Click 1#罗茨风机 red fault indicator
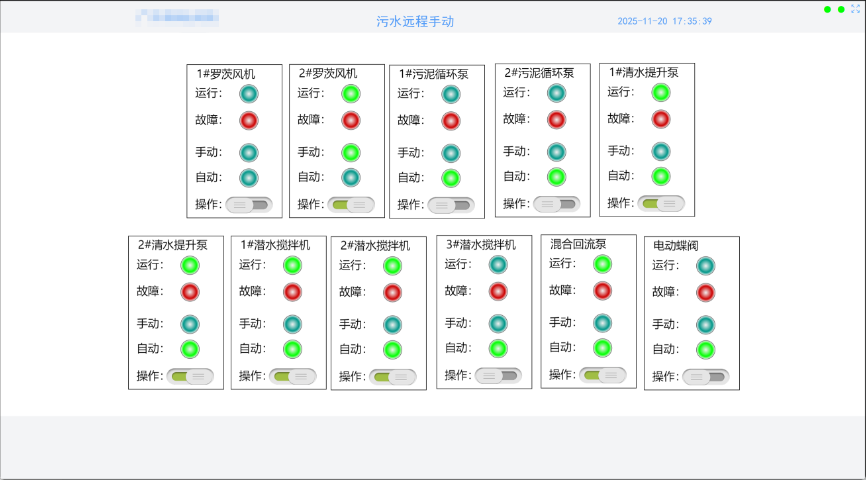866x480 pixels. pyautogui.click(x=249, y=120)
